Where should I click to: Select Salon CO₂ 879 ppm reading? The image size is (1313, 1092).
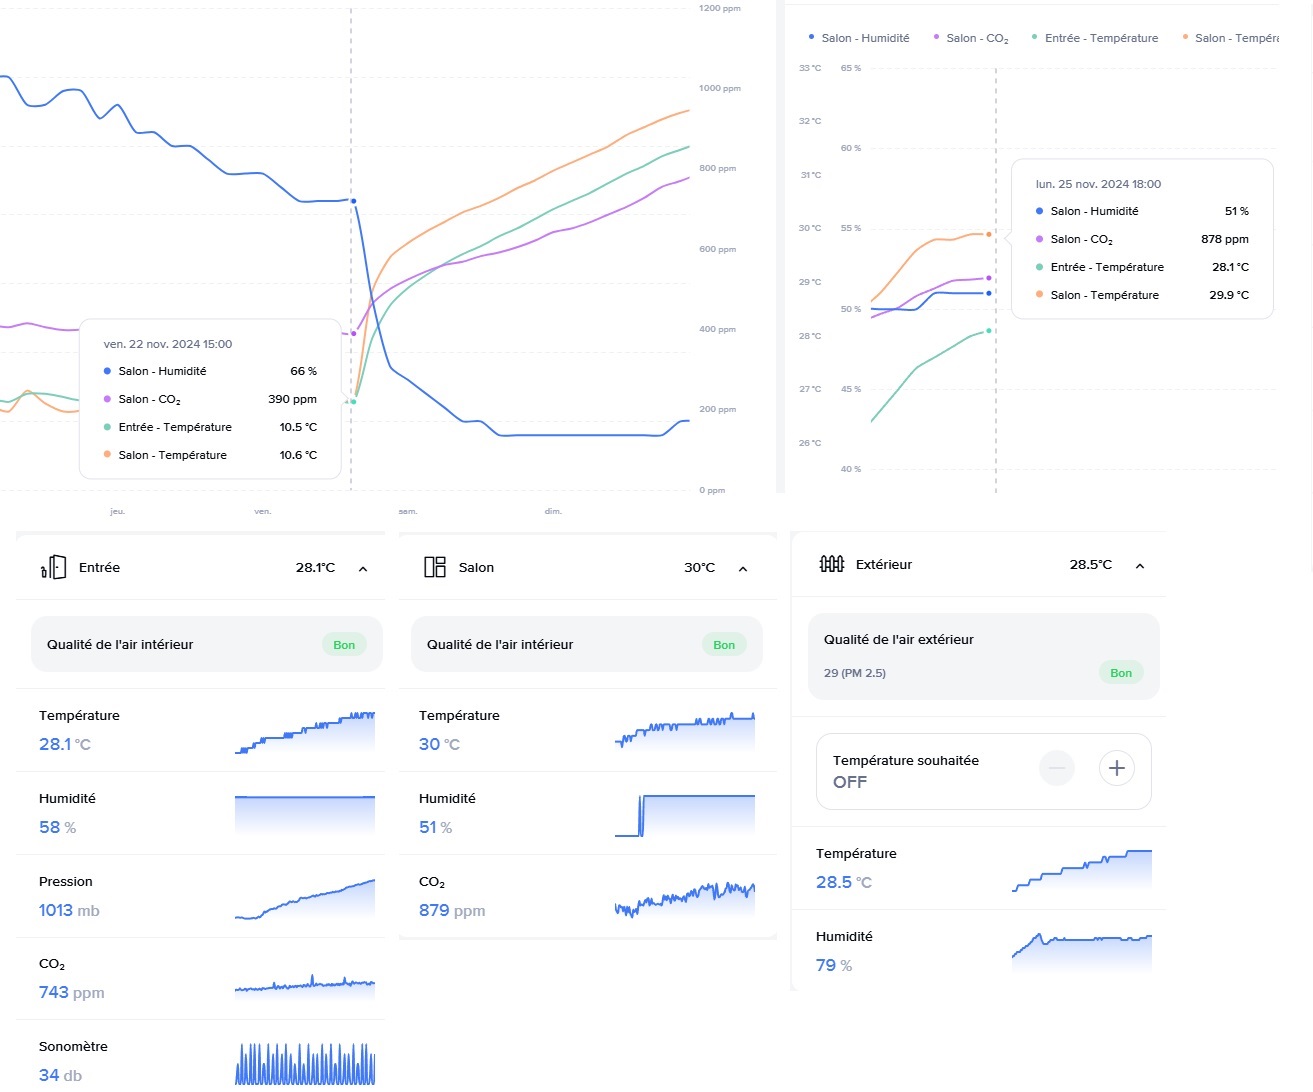pos(452,911)
